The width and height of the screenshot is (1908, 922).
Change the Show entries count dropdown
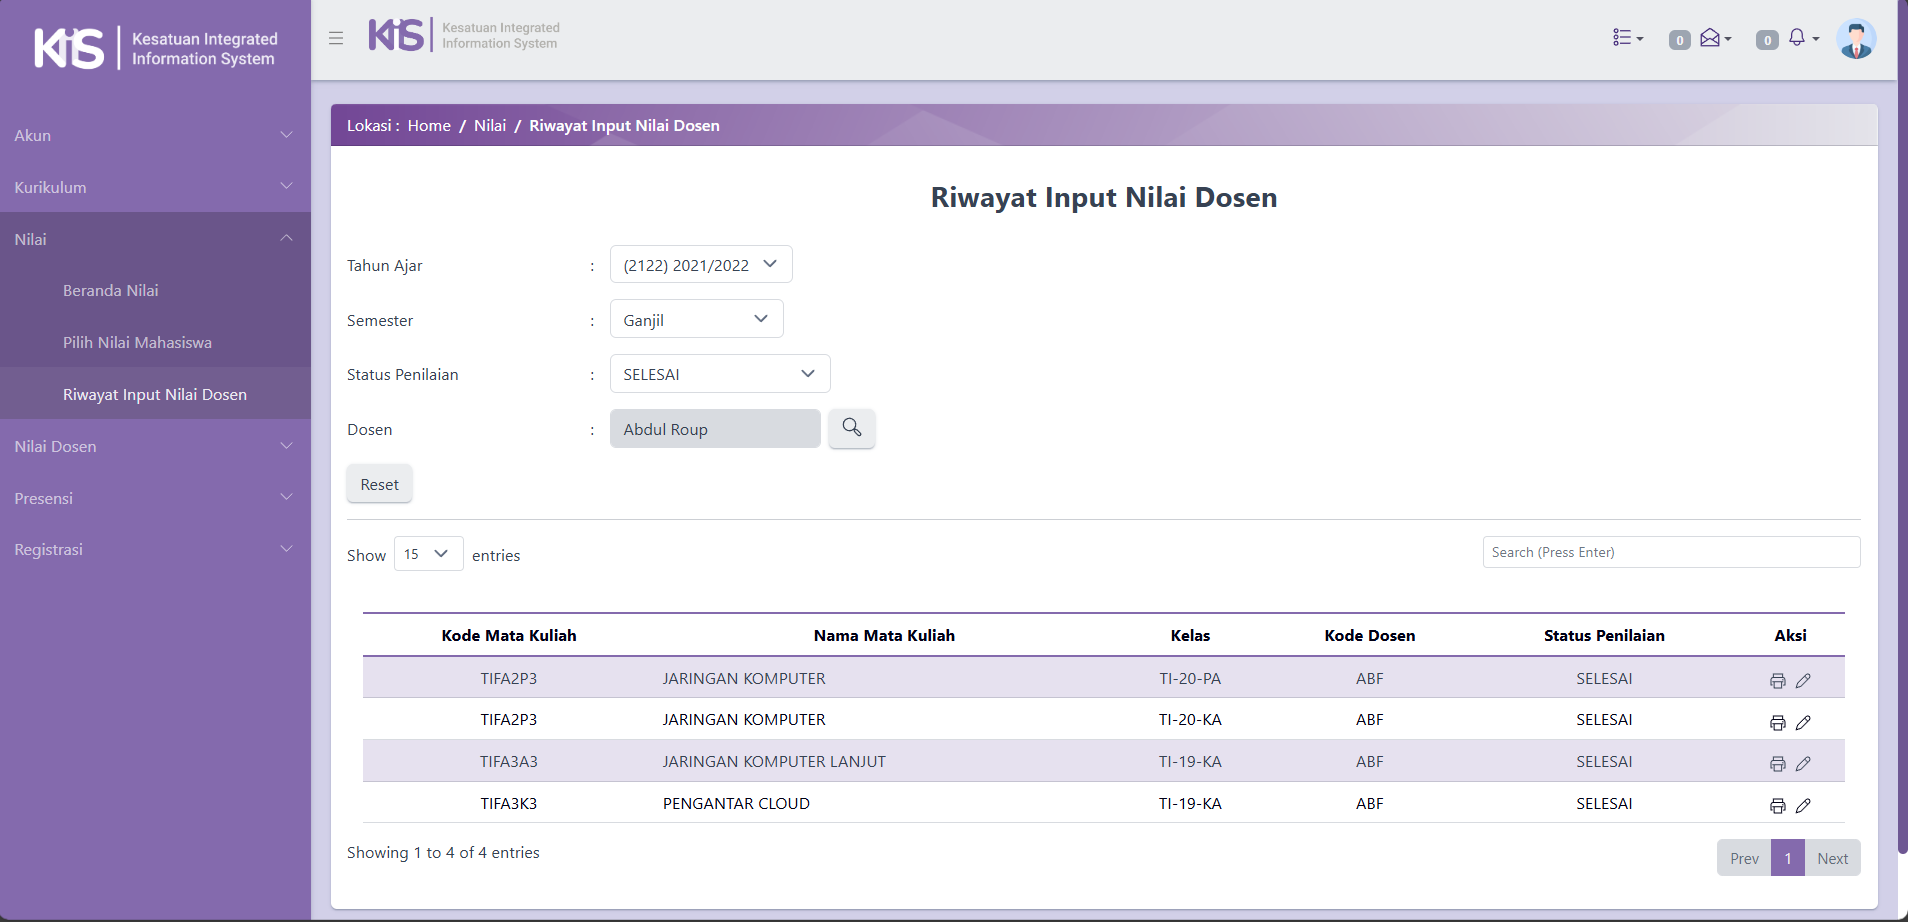click(x=428, y=554)
